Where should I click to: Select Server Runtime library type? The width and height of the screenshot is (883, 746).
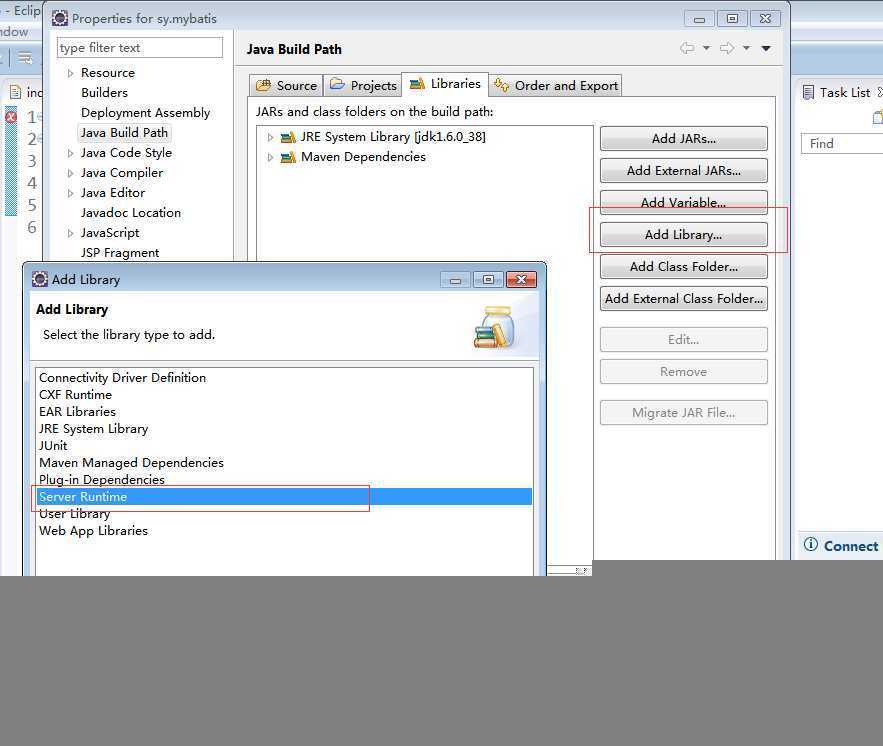tap(284, 497)
